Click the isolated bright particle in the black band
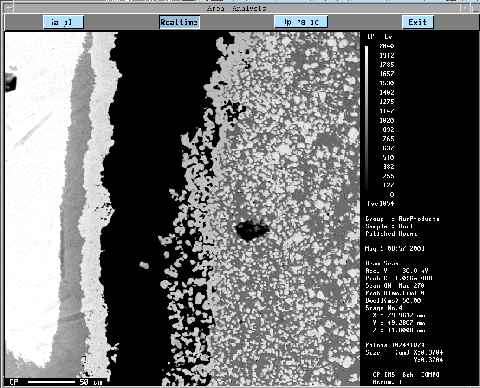This screenshot has width=480, height=388. click(144, 265)
